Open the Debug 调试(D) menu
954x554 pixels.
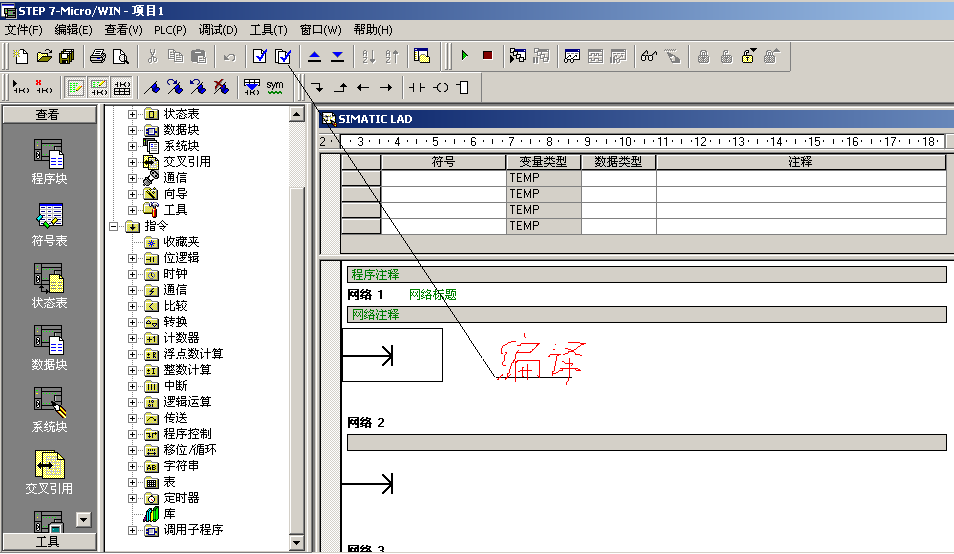(218, 30)
